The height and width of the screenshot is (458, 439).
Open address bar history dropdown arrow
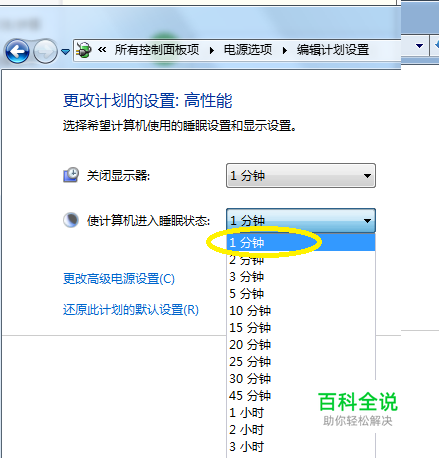(x=419, y=46)
